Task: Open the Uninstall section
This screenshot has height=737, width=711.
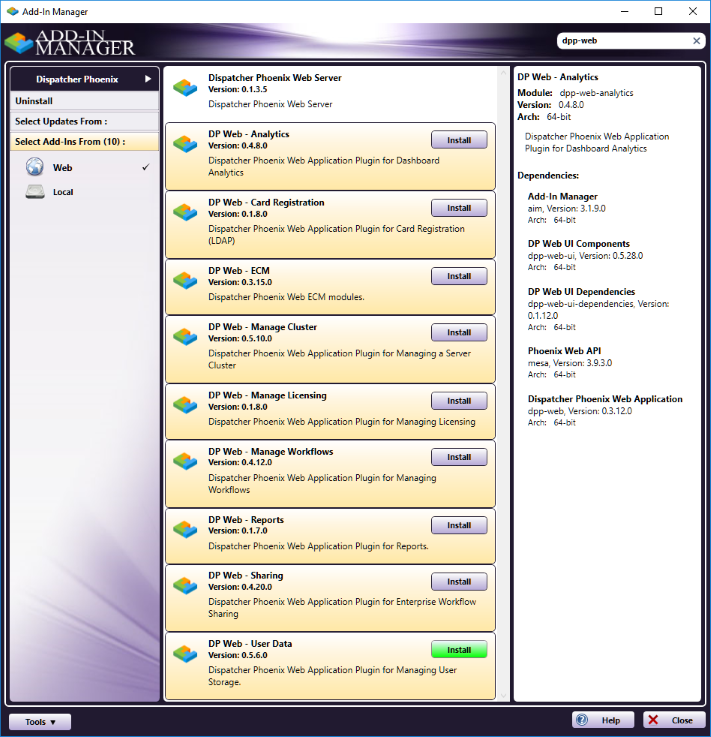Action: [x=85, y=101]
